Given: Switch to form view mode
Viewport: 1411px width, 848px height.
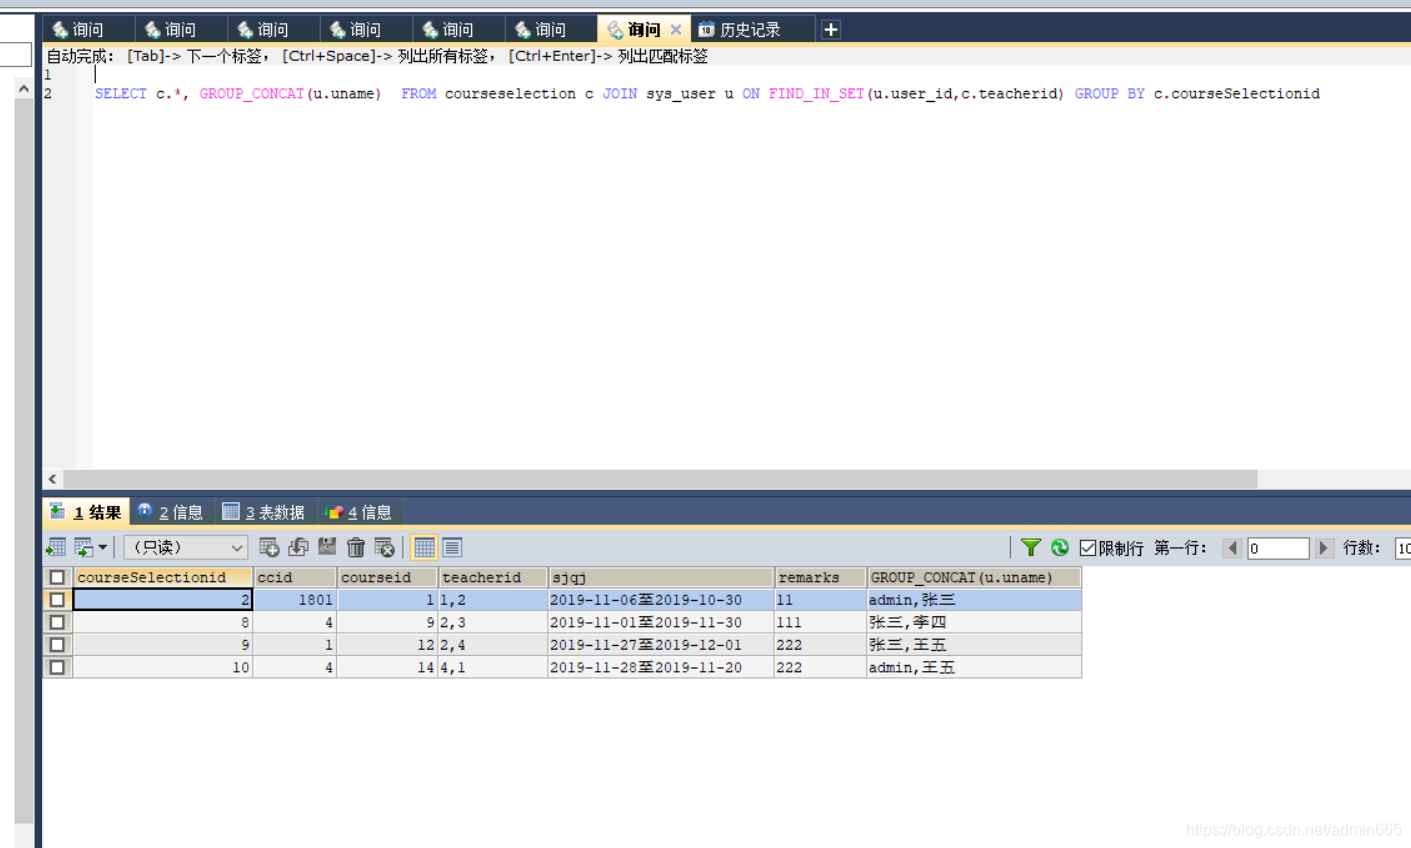Looking at the screenshot, I should tap(452, 547).
